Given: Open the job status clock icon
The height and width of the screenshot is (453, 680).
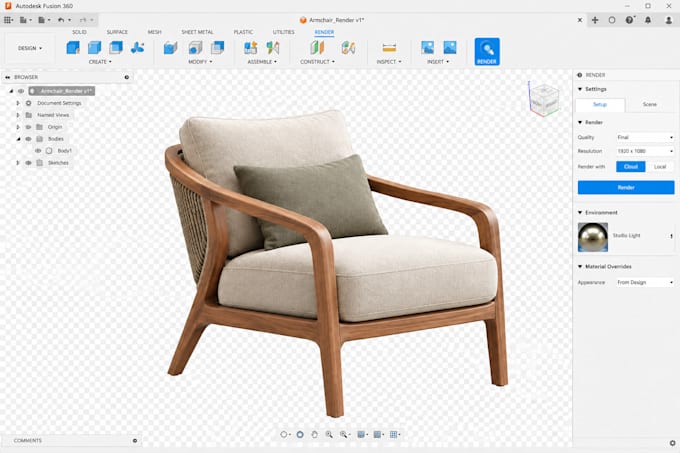Looking at the screenshot, I should point(611,20).
